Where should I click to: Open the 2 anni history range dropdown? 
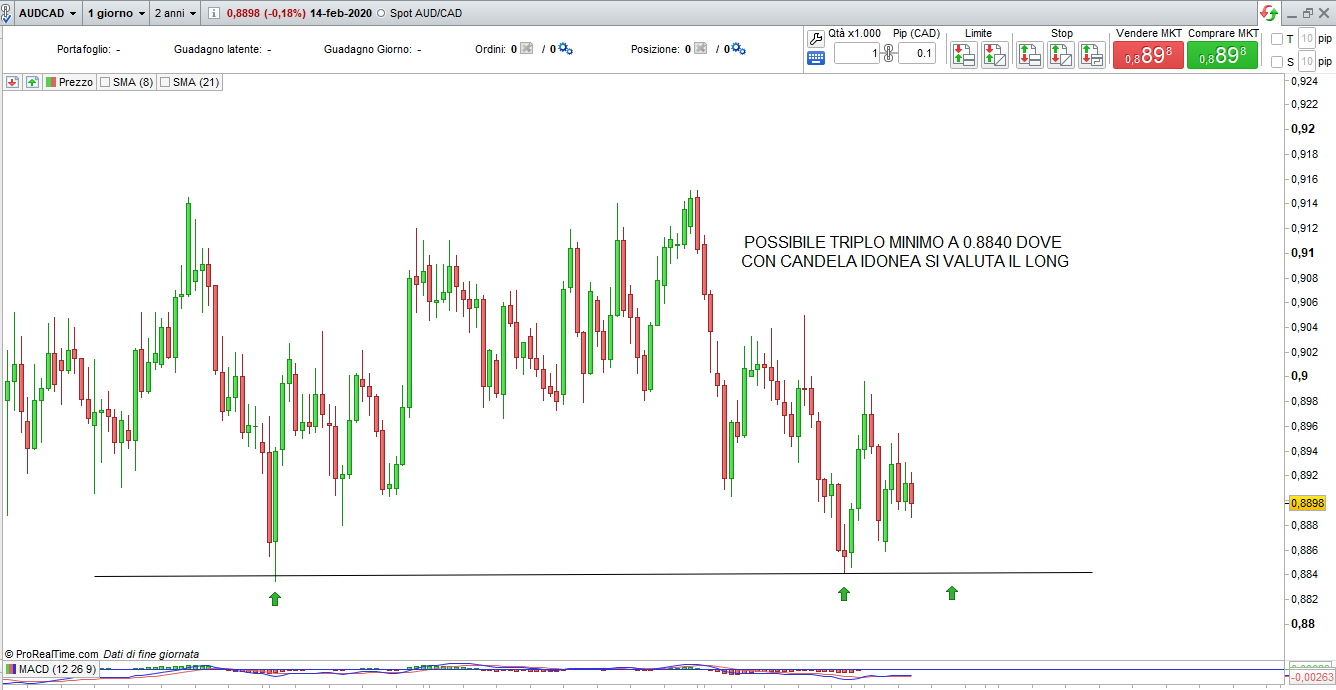(x=175, y=13)
